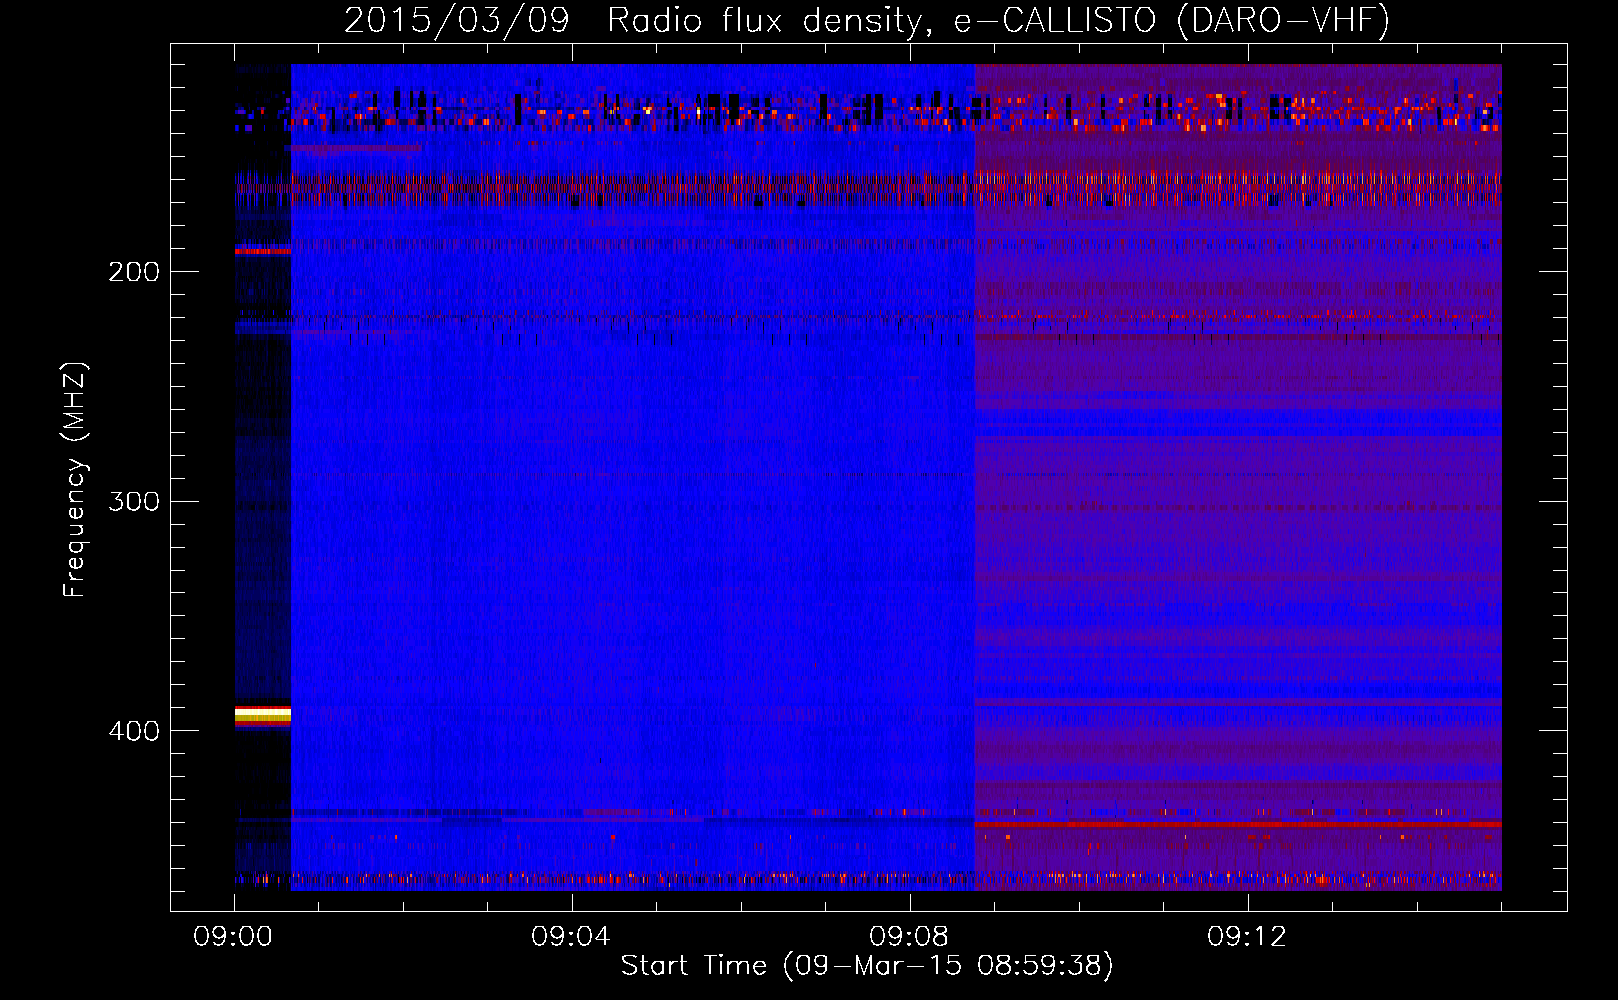The image size is (1618, 1000).
Task: Click the 09:00 time tick label
Action: coord(233,937)
